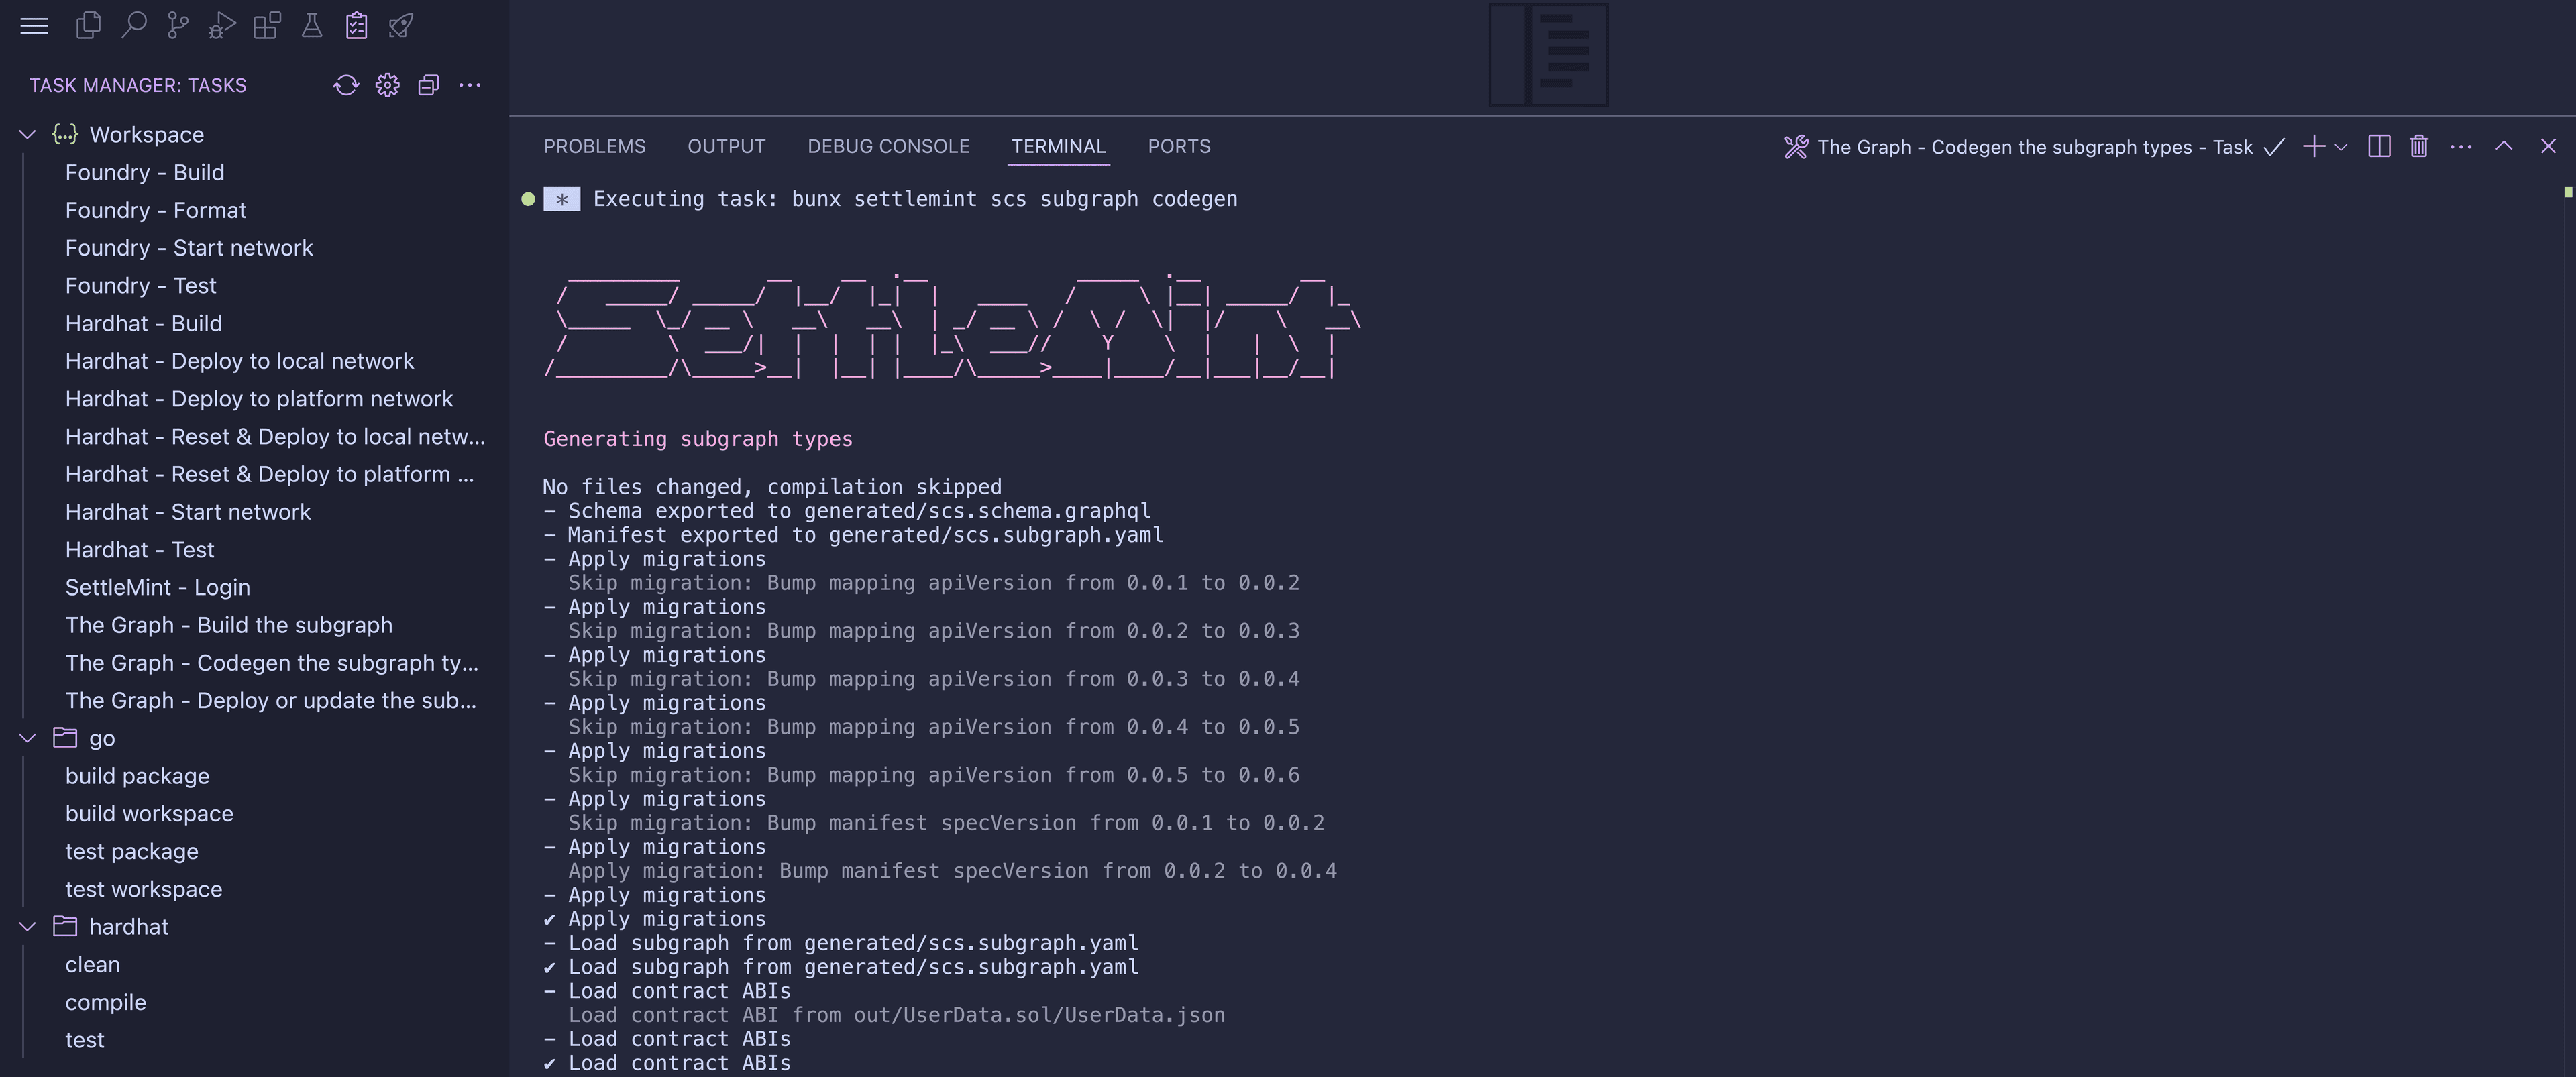This screenshot has height=1077, width=2576.
Task: Collapse the hardhat task group
Action: pyautogui.click(x=28, y=927)
